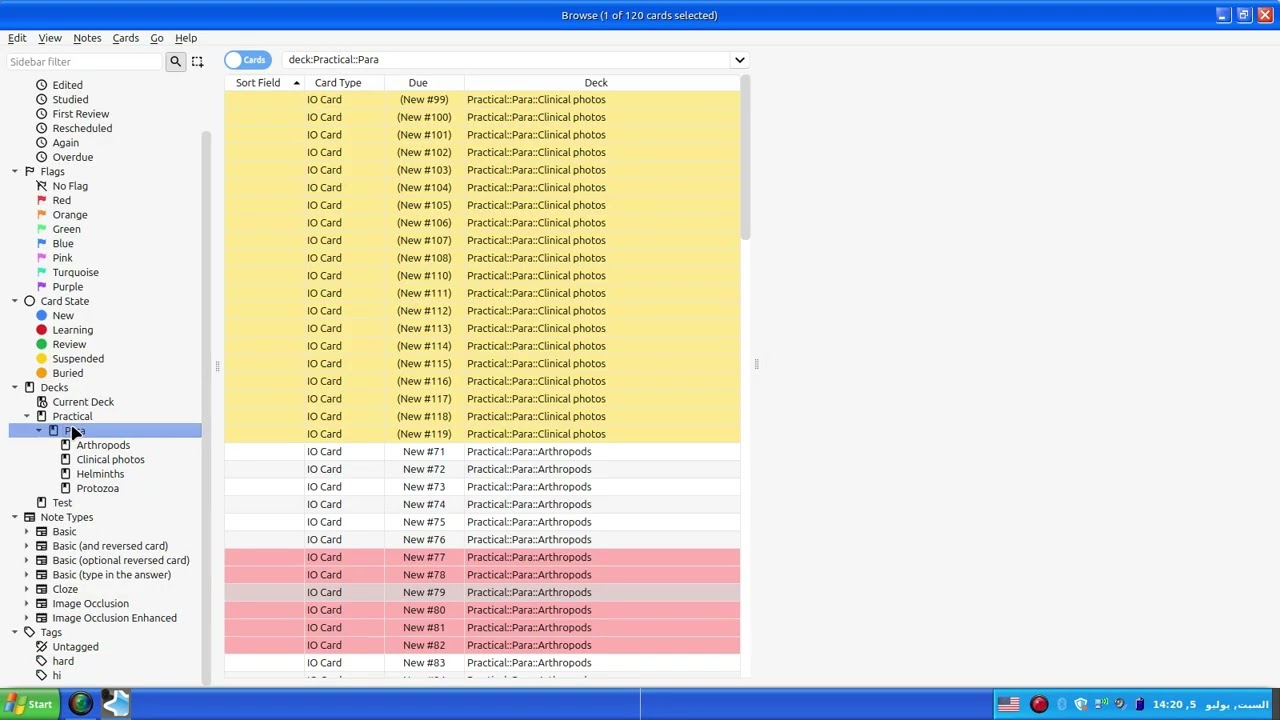Screen dimensions: 1280x720
Task: Click in the Sidebar filter field
Action: (84, 62)
